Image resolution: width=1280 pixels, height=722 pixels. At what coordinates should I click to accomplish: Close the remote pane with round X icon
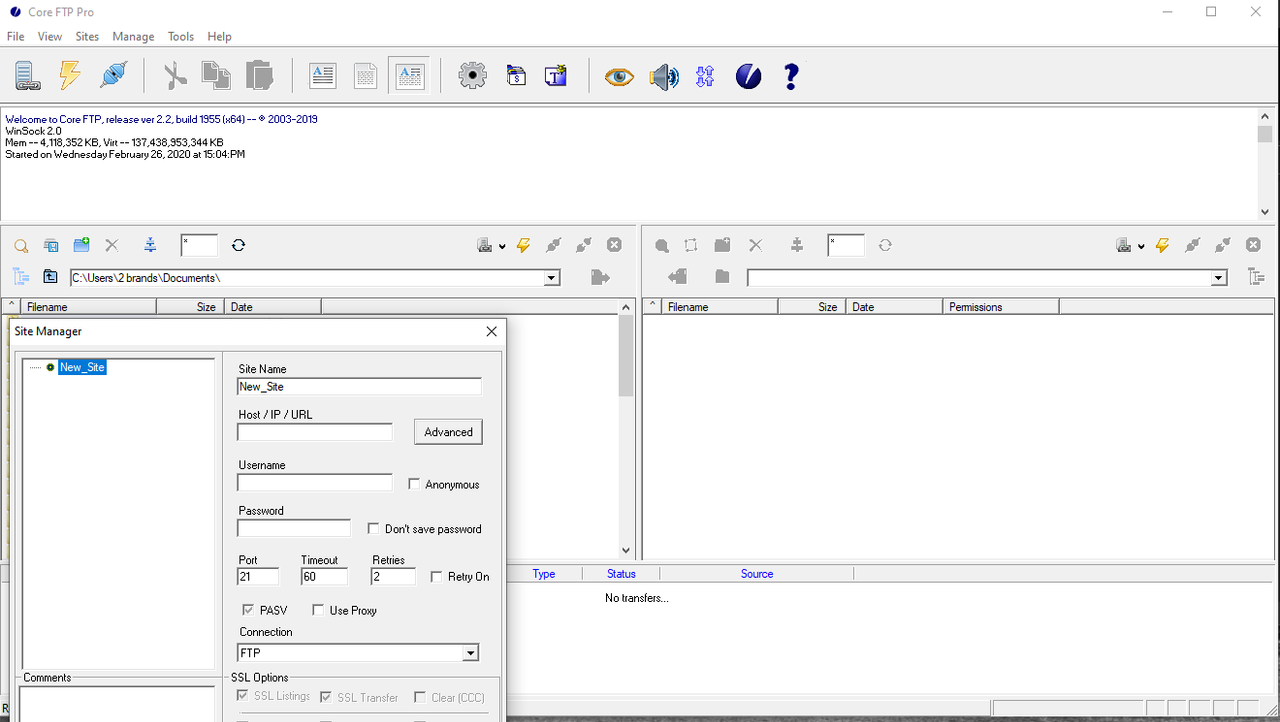(x=1254, y=245)
